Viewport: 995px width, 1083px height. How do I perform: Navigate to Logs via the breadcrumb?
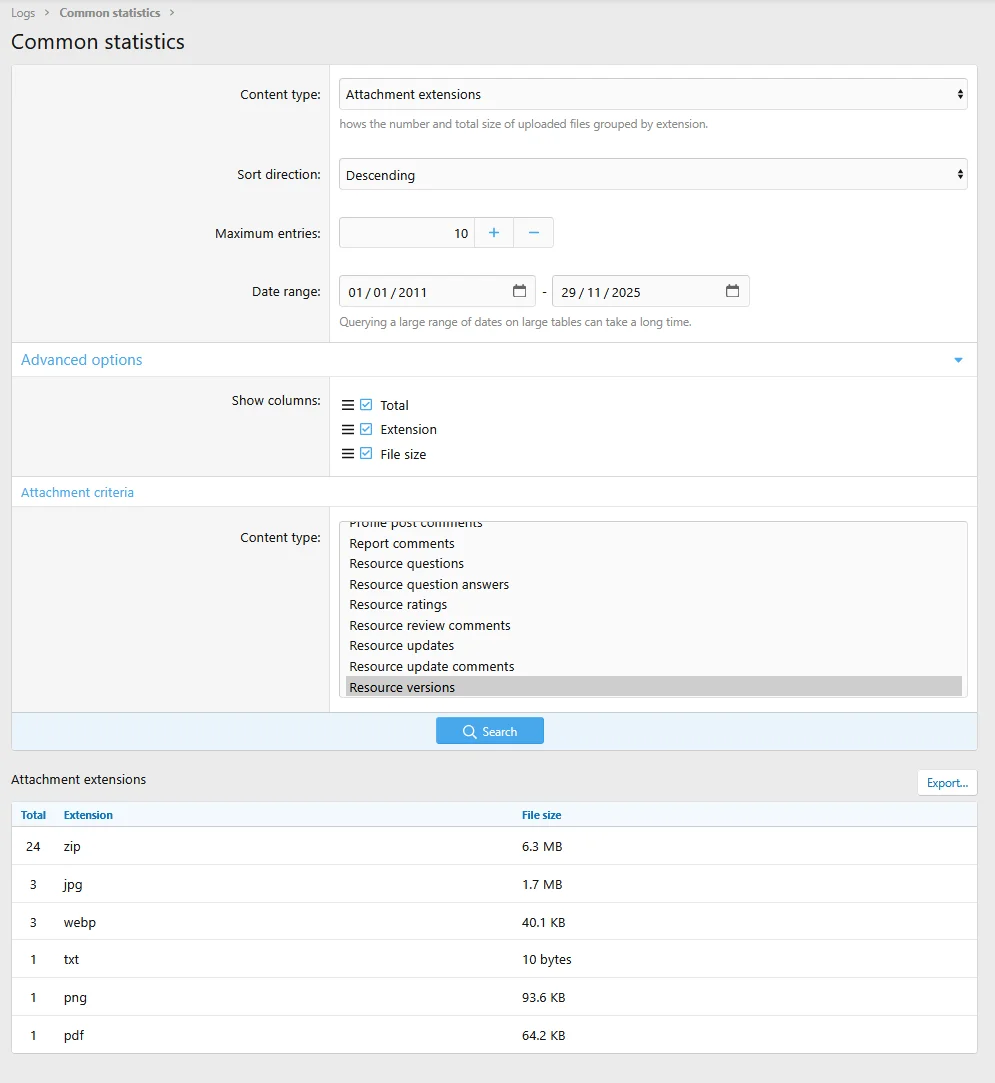[22, 12]
